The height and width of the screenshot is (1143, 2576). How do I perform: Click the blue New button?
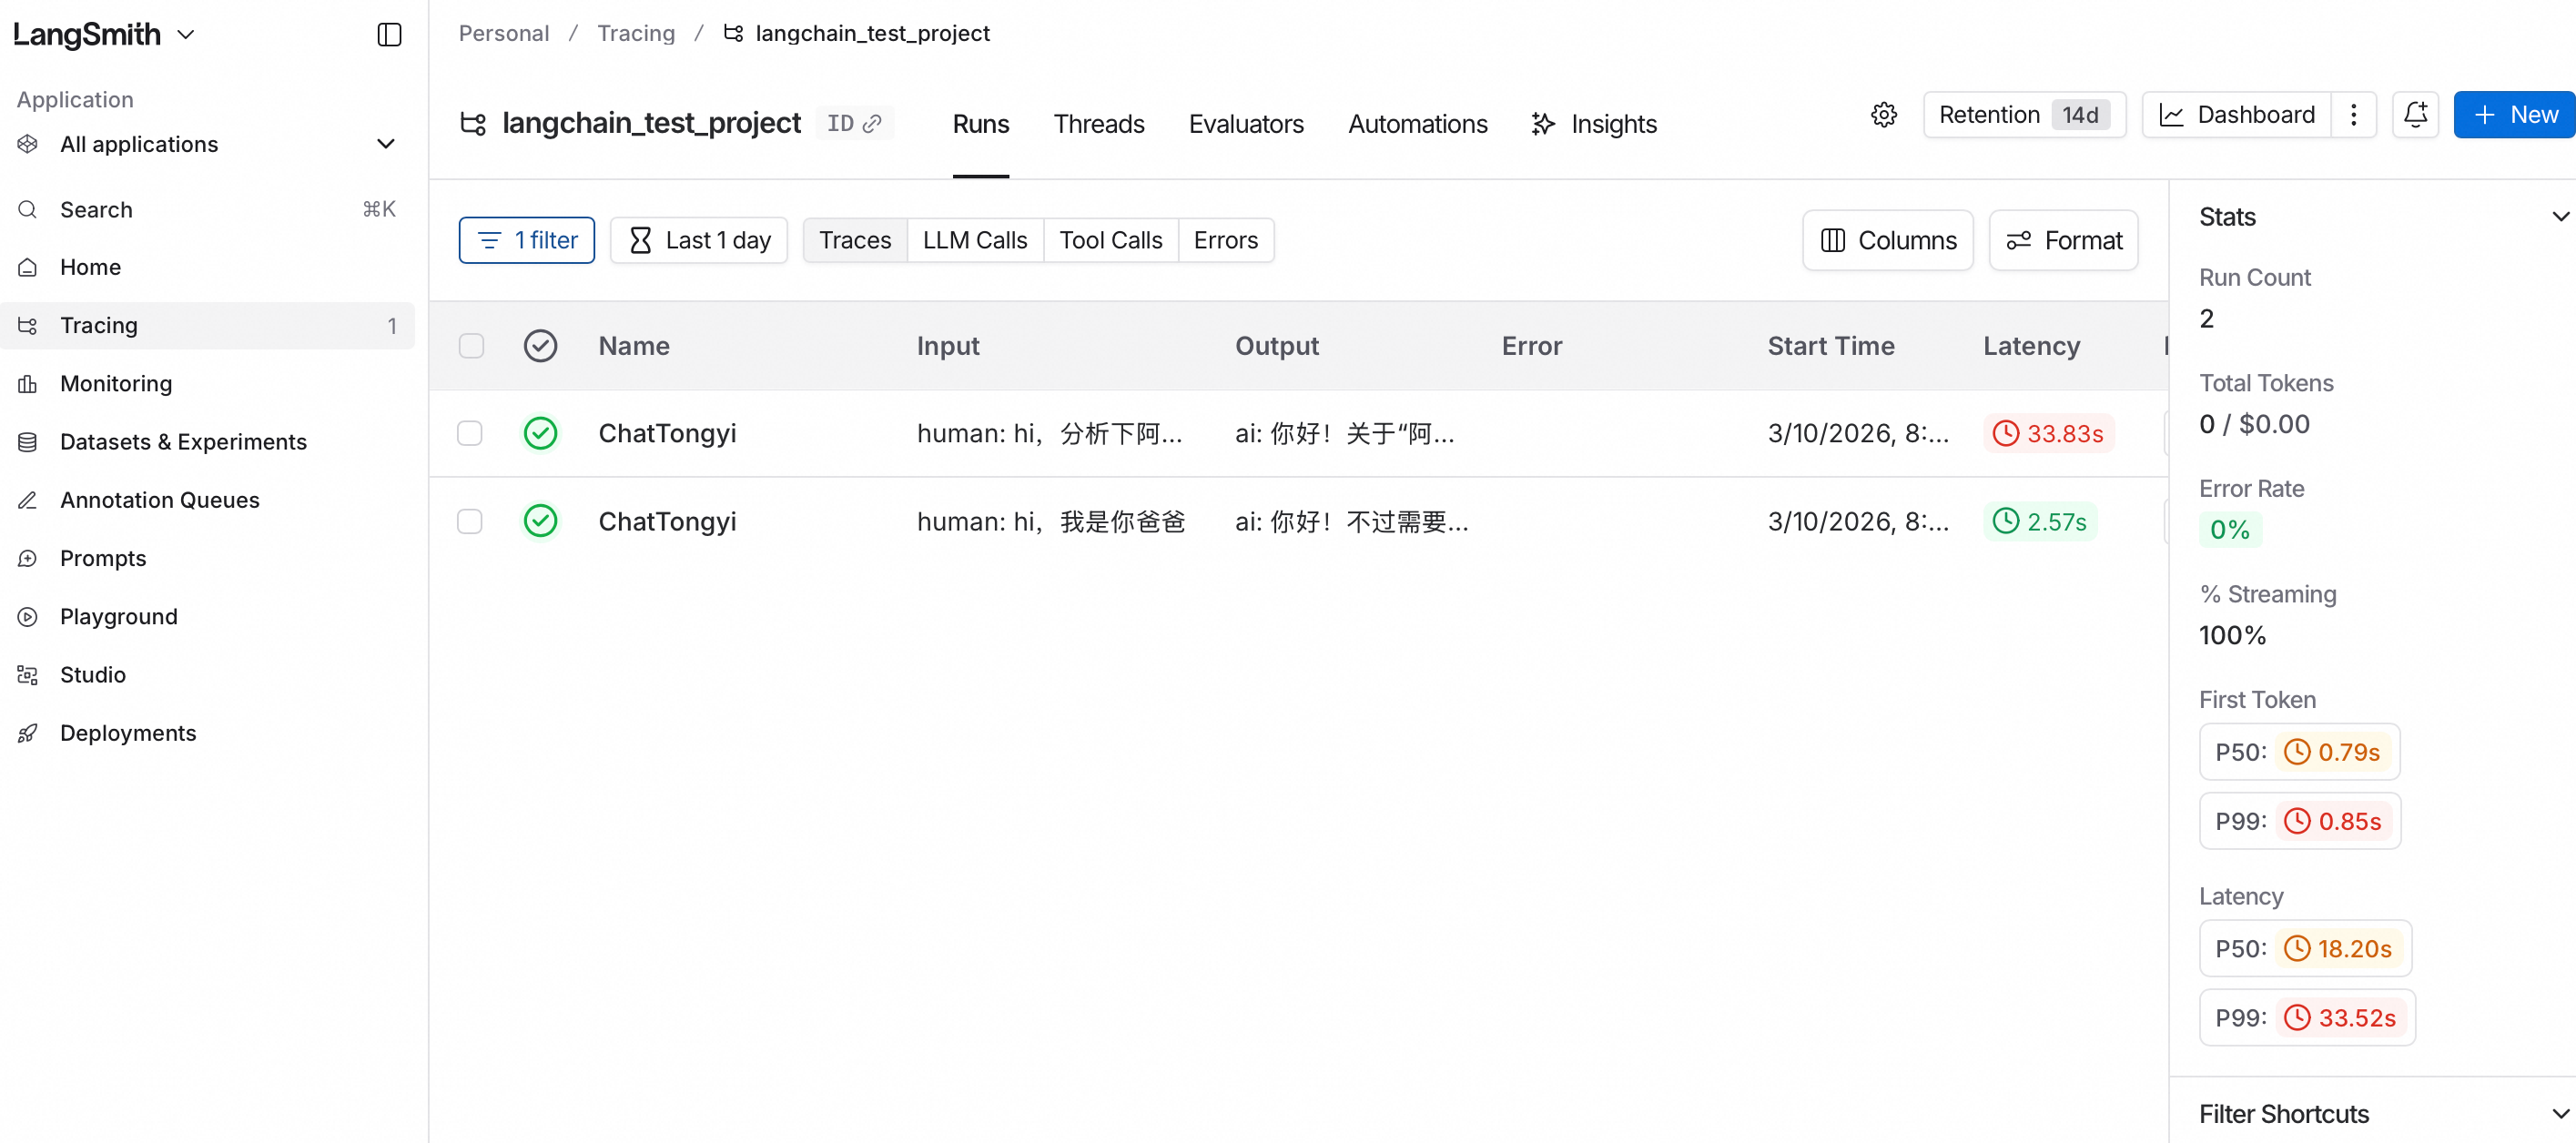(x=2514, y=115)
